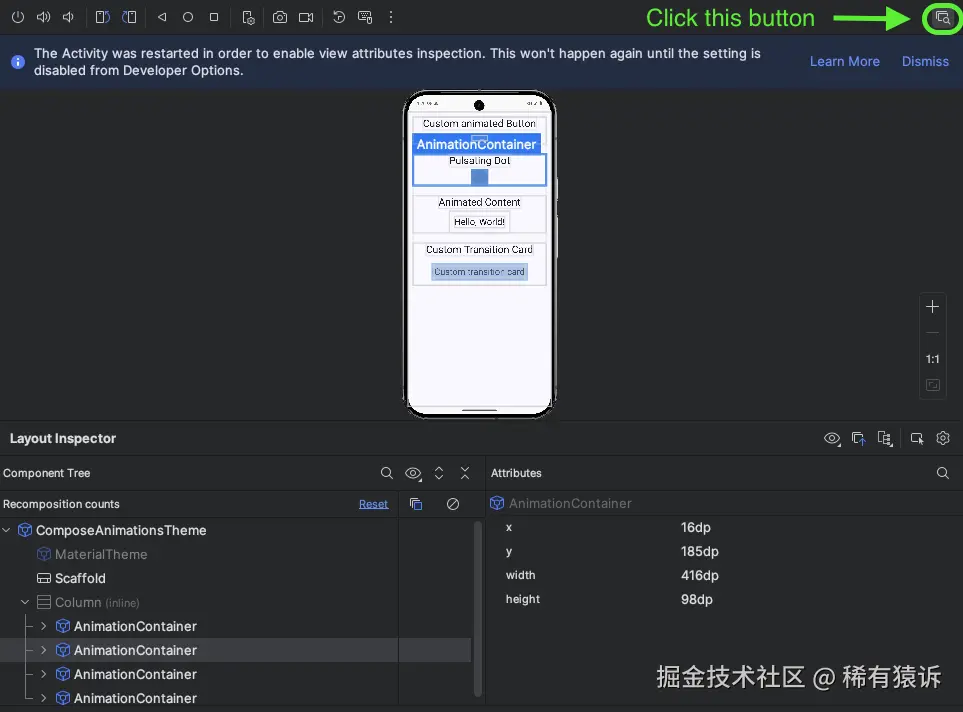Set zoom to 1:1 scale
Viewport: 963px width, 712px height.
coord(932,358)
